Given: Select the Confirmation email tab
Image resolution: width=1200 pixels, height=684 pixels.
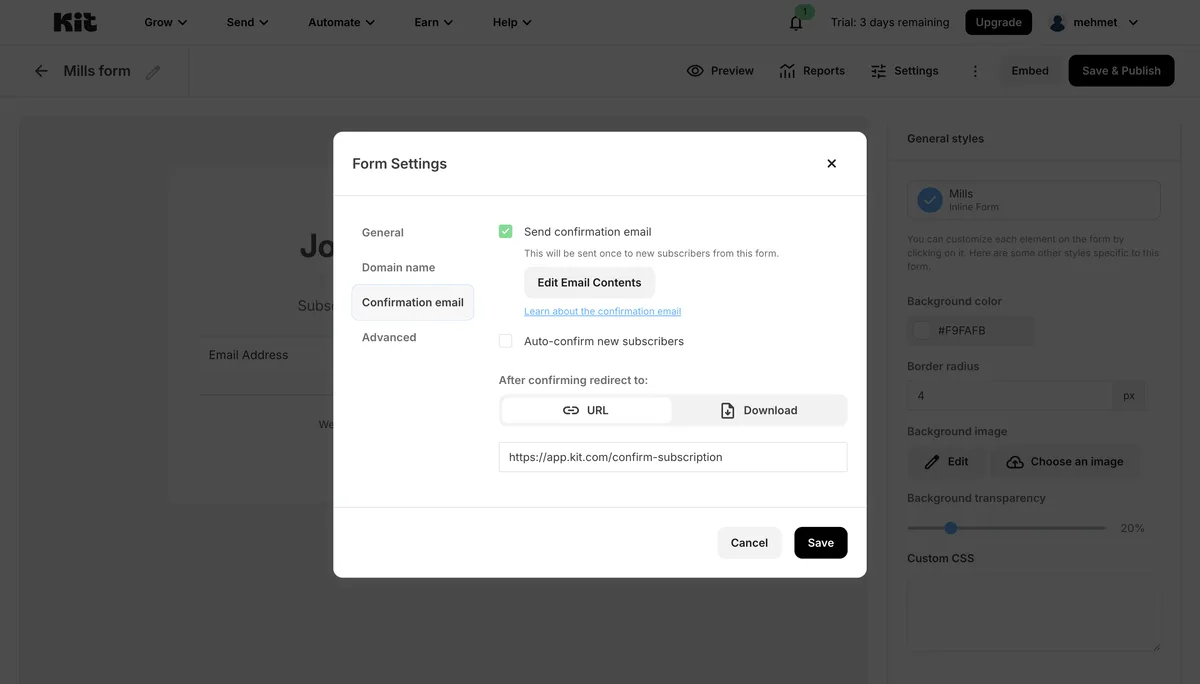Looking at the screenshot, I should click(413, 302).
